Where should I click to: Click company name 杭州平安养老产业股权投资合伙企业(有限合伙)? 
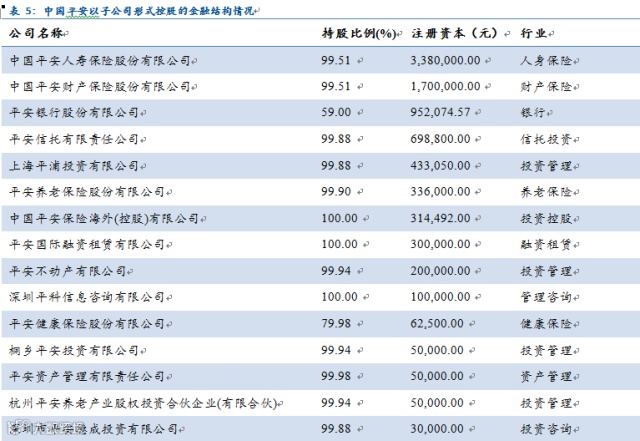point(143,403)
